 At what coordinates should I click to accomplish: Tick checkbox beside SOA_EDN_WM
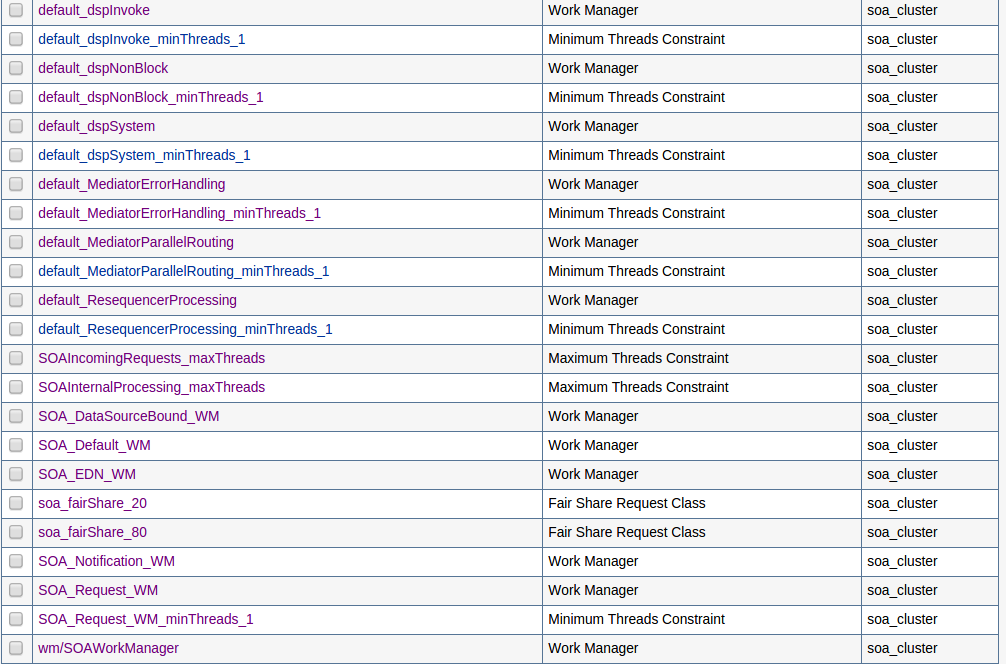coord(16,474)
